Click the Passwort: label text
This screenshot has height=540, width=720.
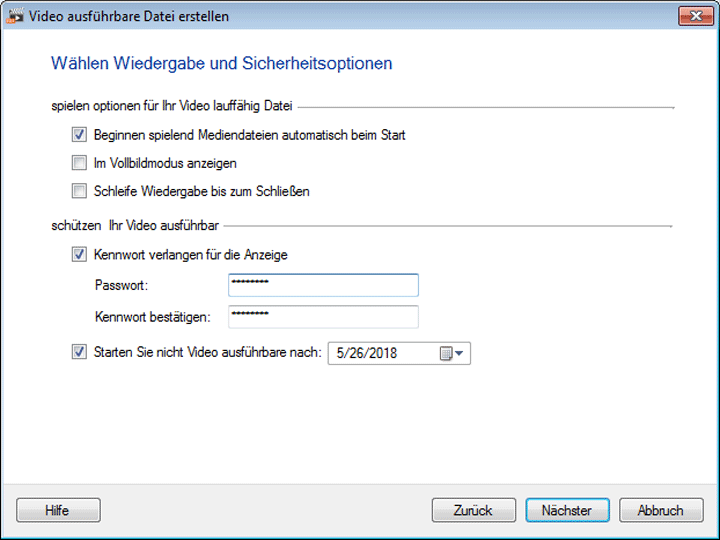[120, 285]
